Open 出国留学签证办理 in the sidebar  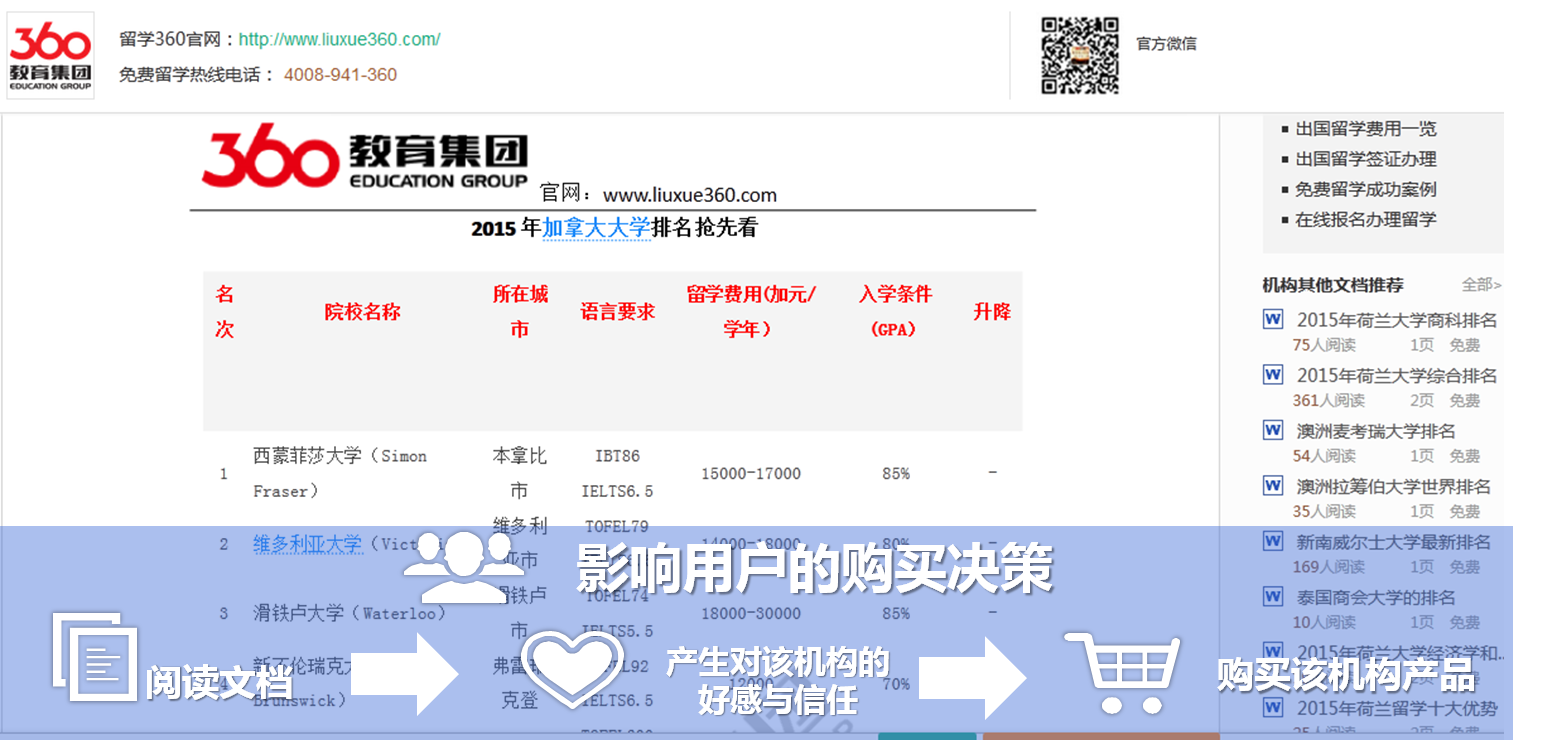[x=1366, y=159]
